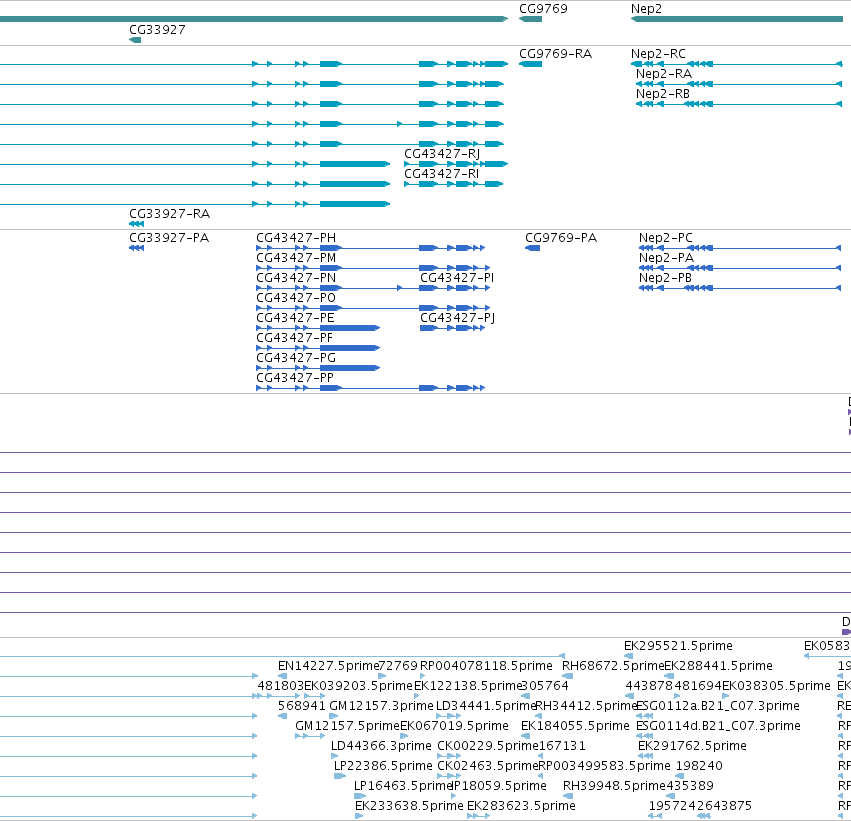Click the RP003499583.5prime EST label
The width and height of the screenshot is (851, 821).
[605, 766]
